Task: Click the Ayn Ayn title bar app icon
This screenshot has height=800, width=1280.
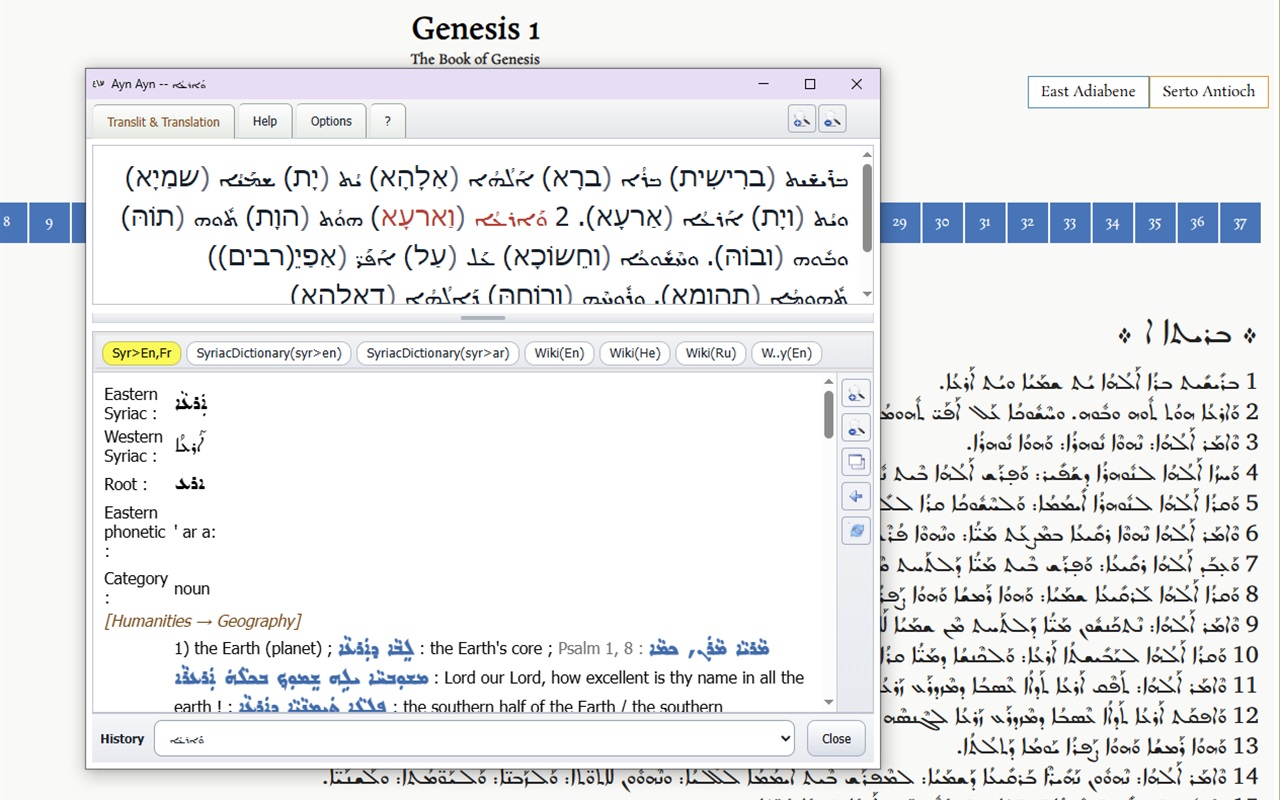Action: (98, 84)
